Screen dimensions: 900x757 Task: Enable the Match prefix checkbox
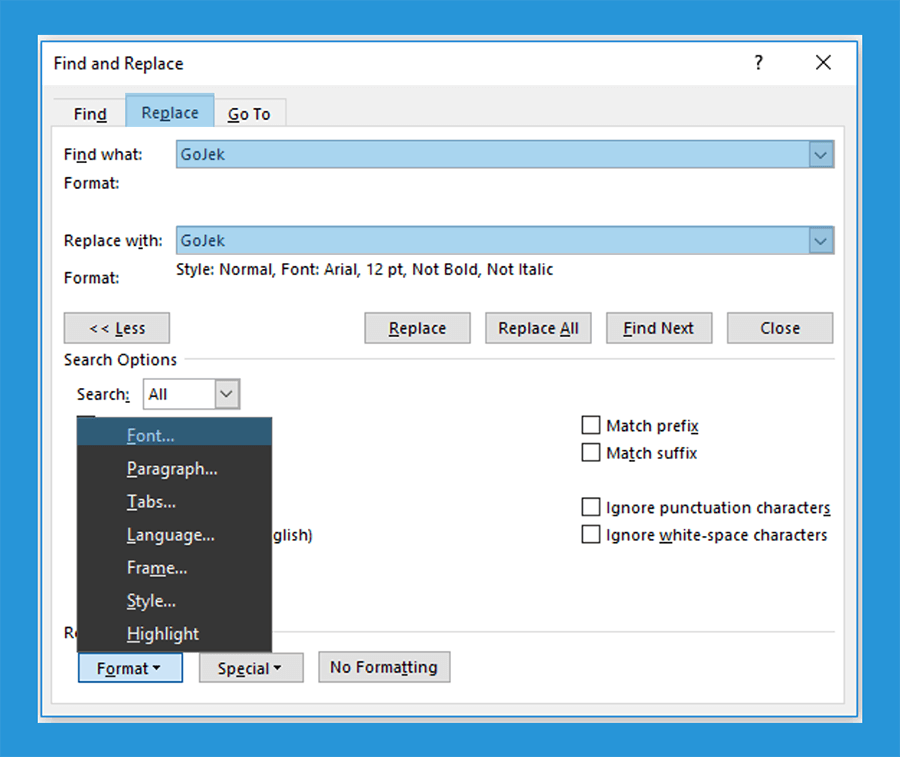pos(591,425)
